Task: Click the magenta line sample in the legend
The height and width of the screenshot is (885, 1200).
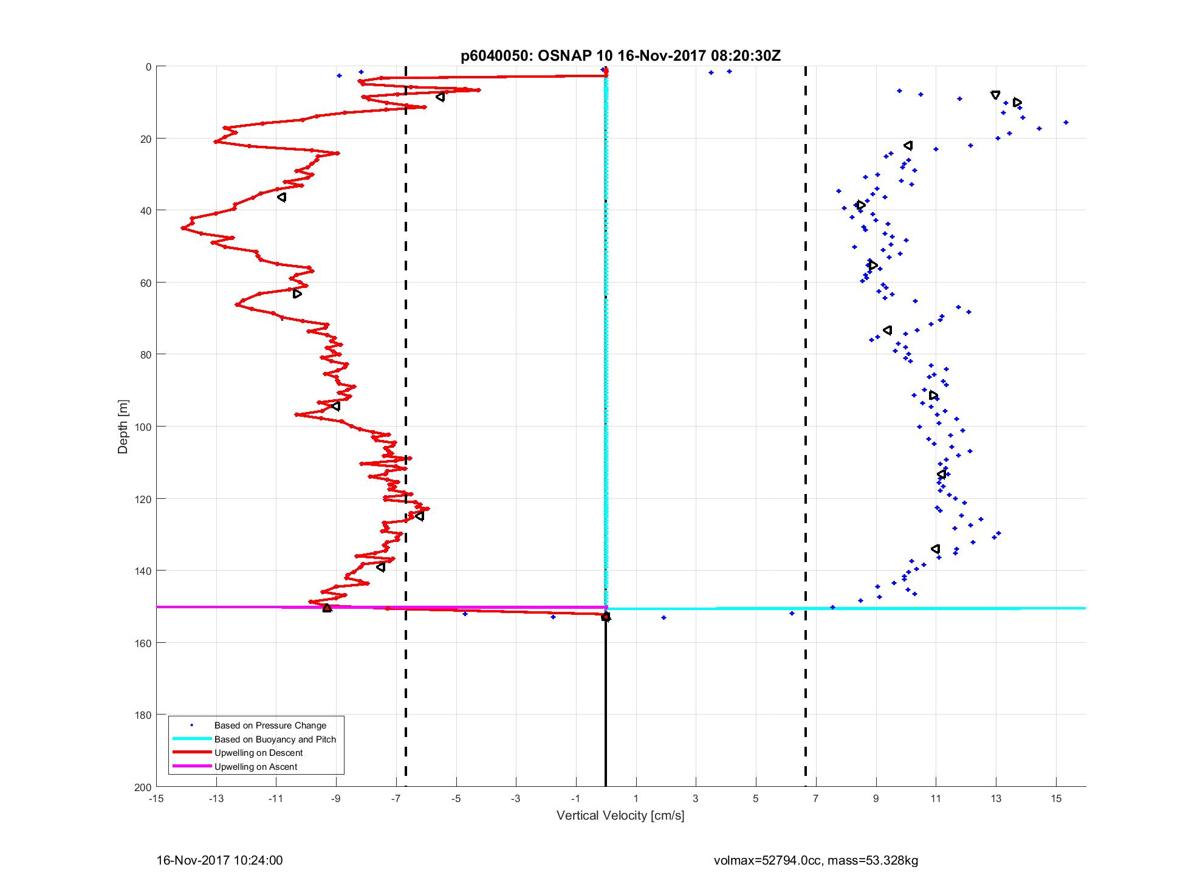Action: [190, 766]
